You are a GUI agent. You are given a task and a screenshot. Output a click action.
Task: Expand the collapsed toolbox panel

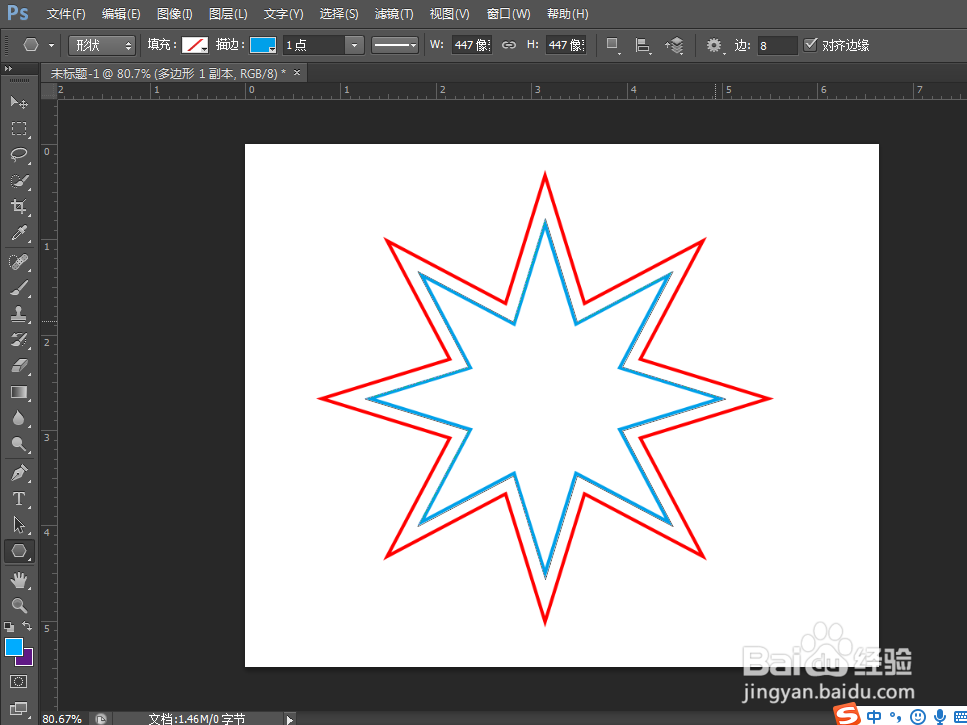pyautogui.click(x=8, y=68)
